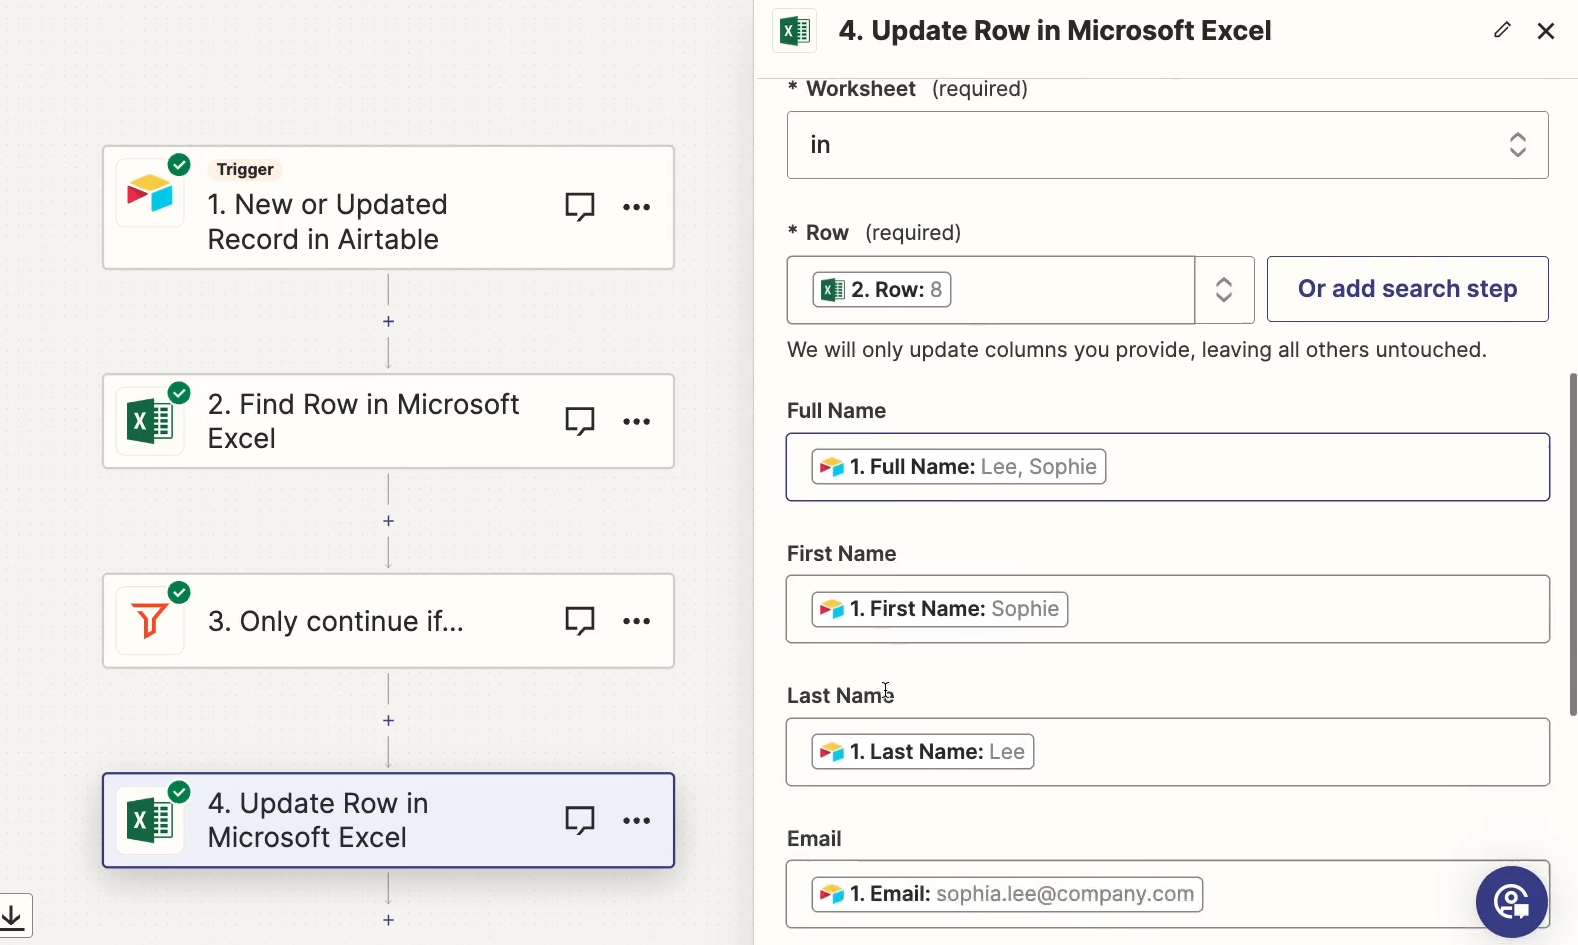Viewport: 1578px width, 945px height.
Task: Click comment icon on Update Row step
Action: tap(580, 820)
